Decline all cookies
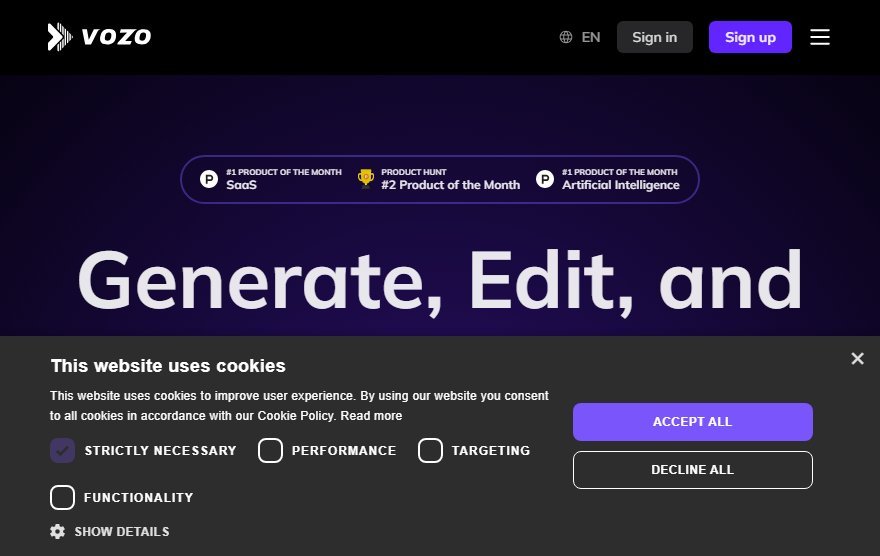The height and width of the screenshot is (556, 880). tap(693, 470)
